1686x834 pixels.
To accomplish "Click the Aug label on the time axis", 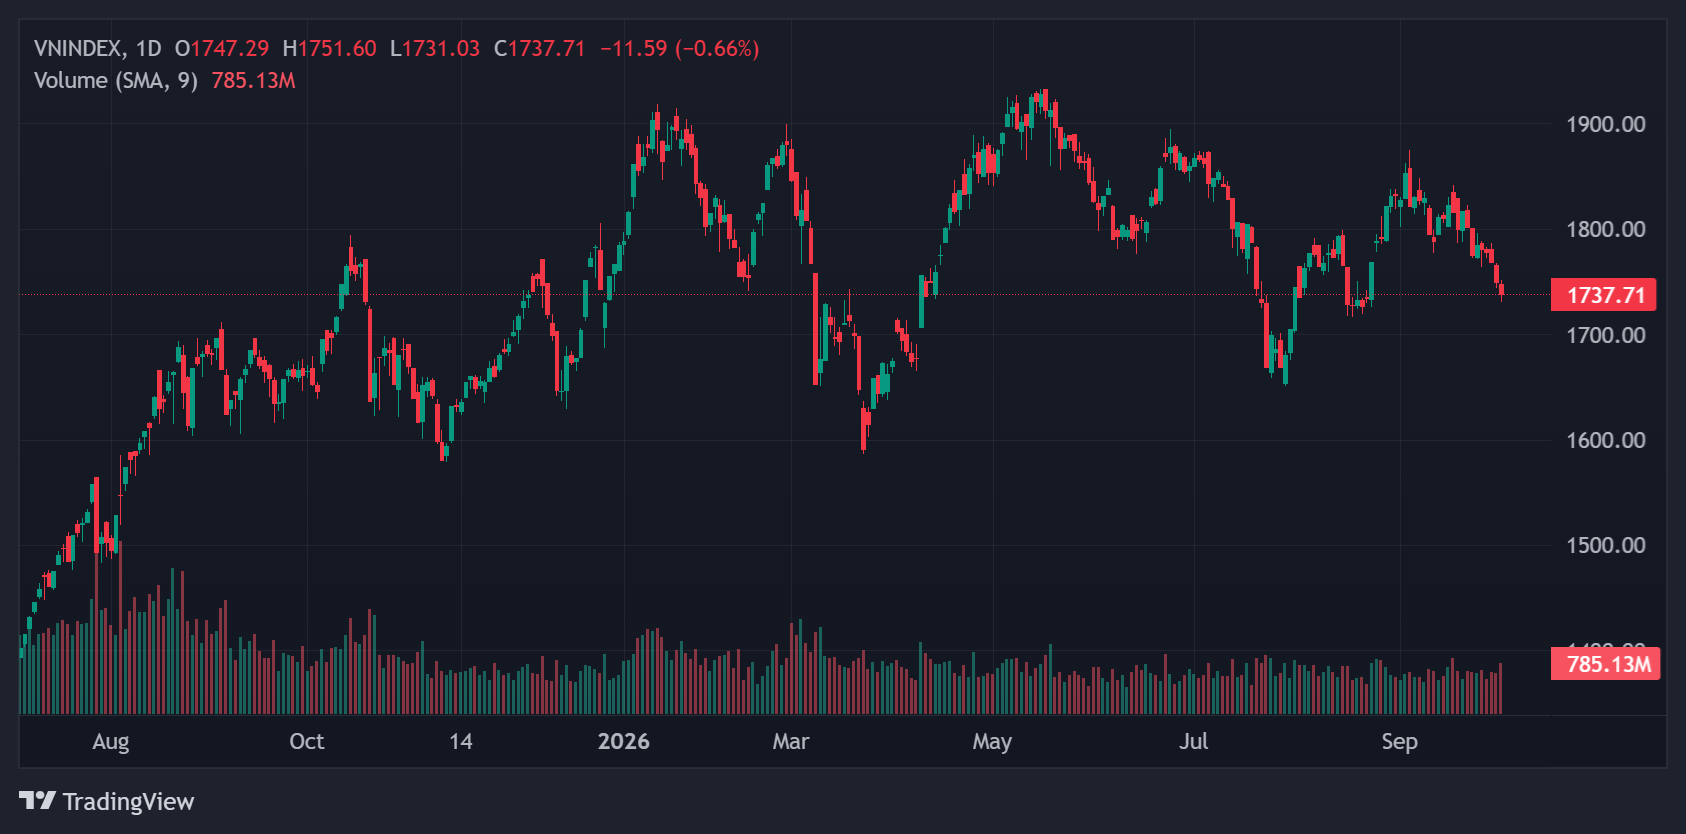I will (111, 742).
